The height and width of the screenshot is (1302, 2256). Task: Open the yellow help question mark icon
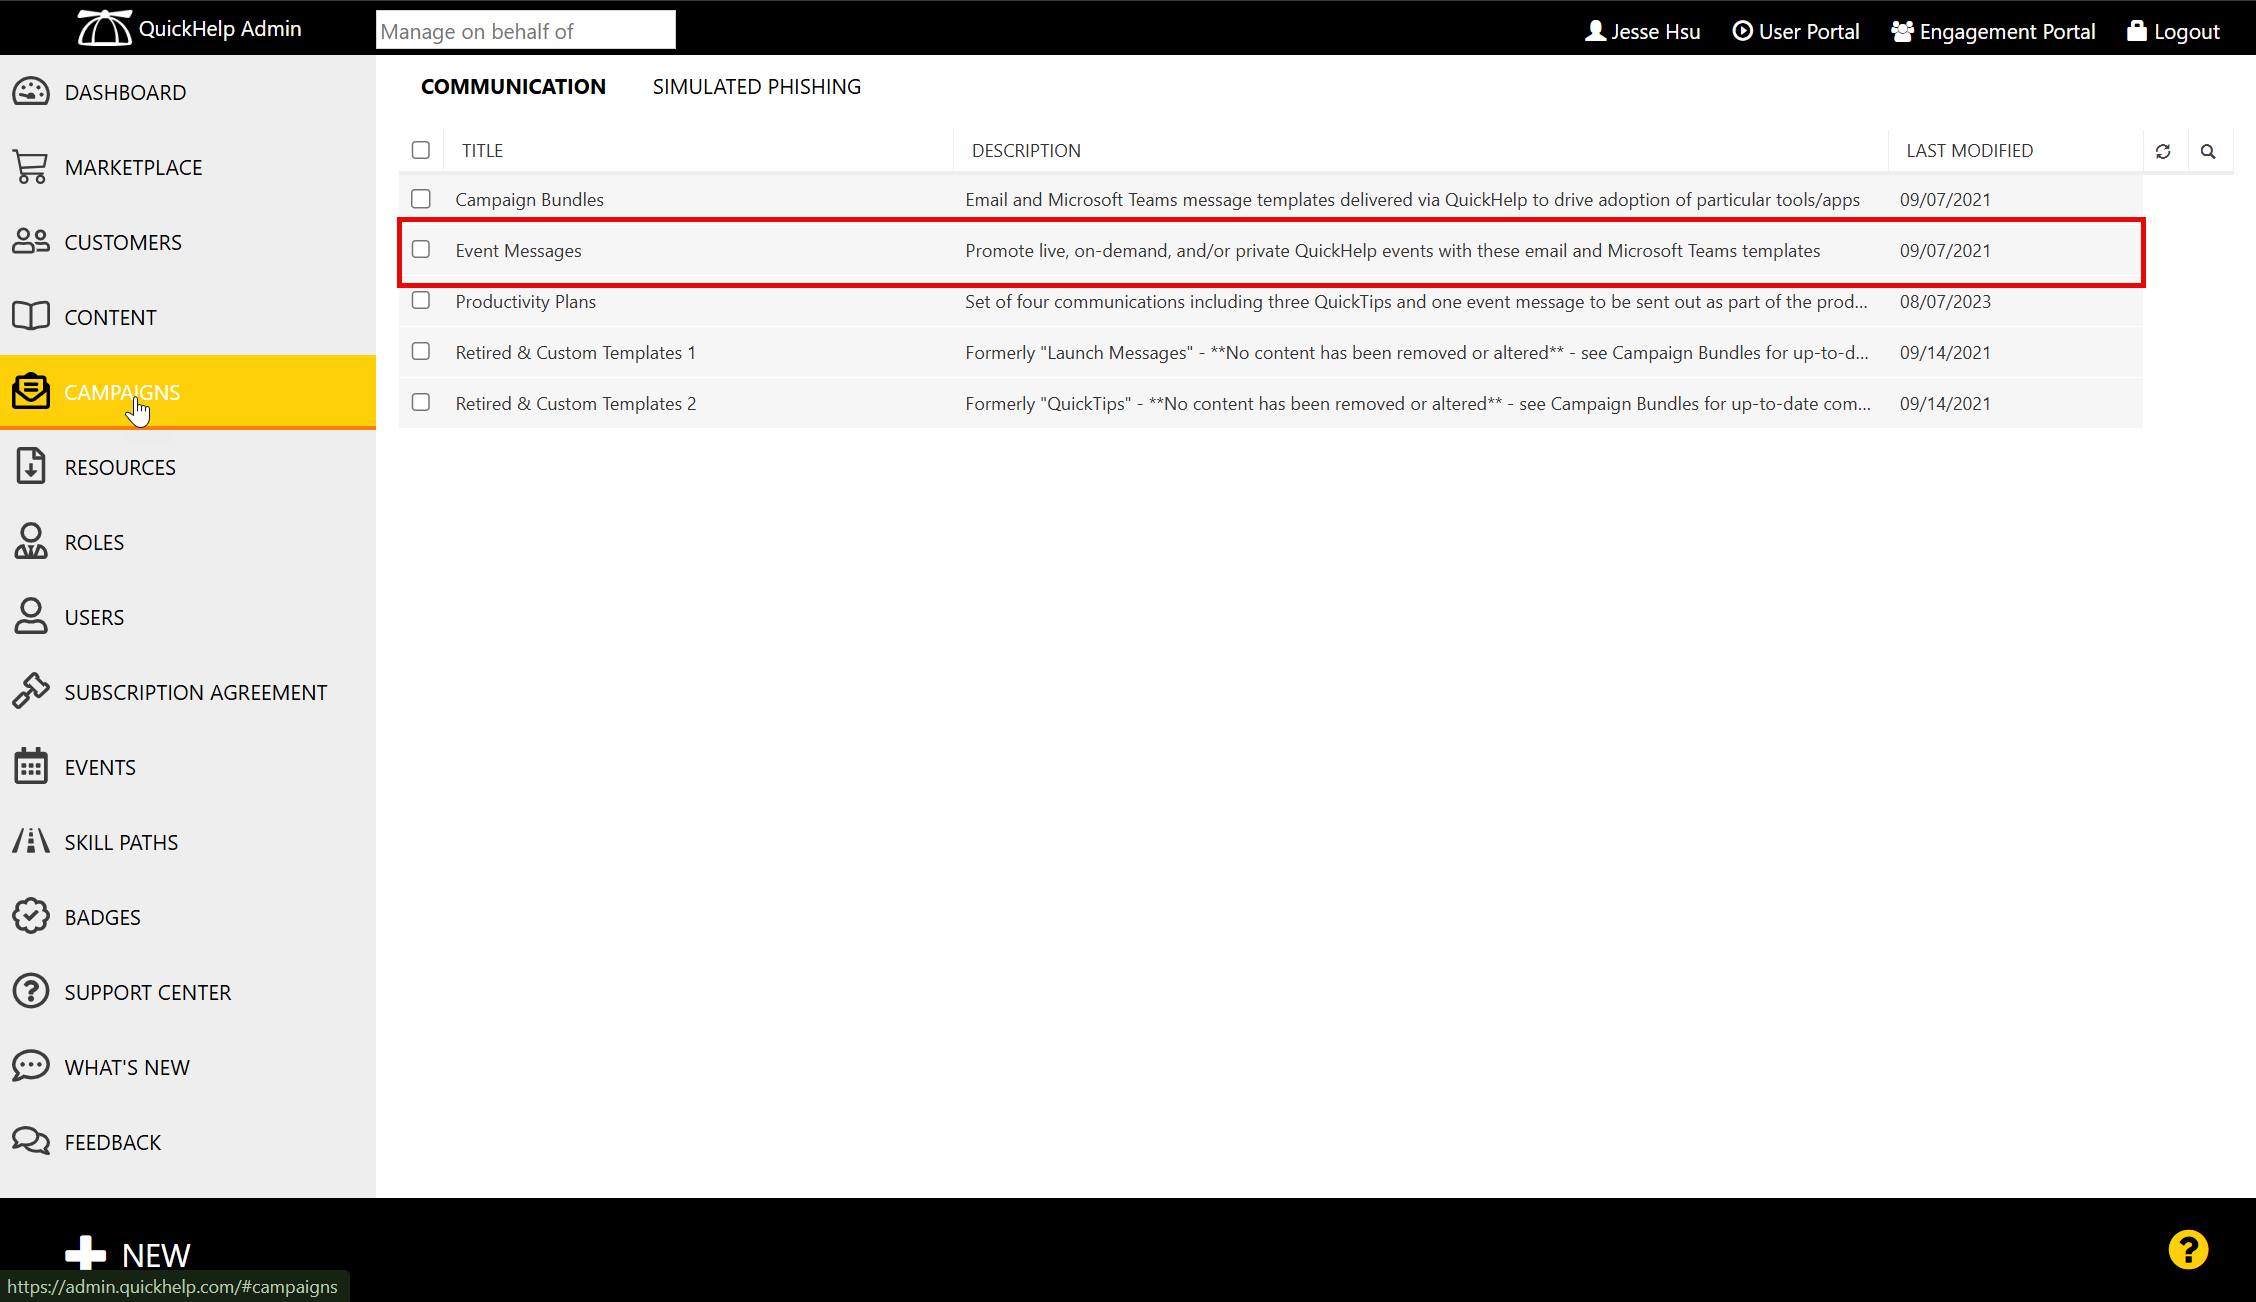click(2188, 1250)
